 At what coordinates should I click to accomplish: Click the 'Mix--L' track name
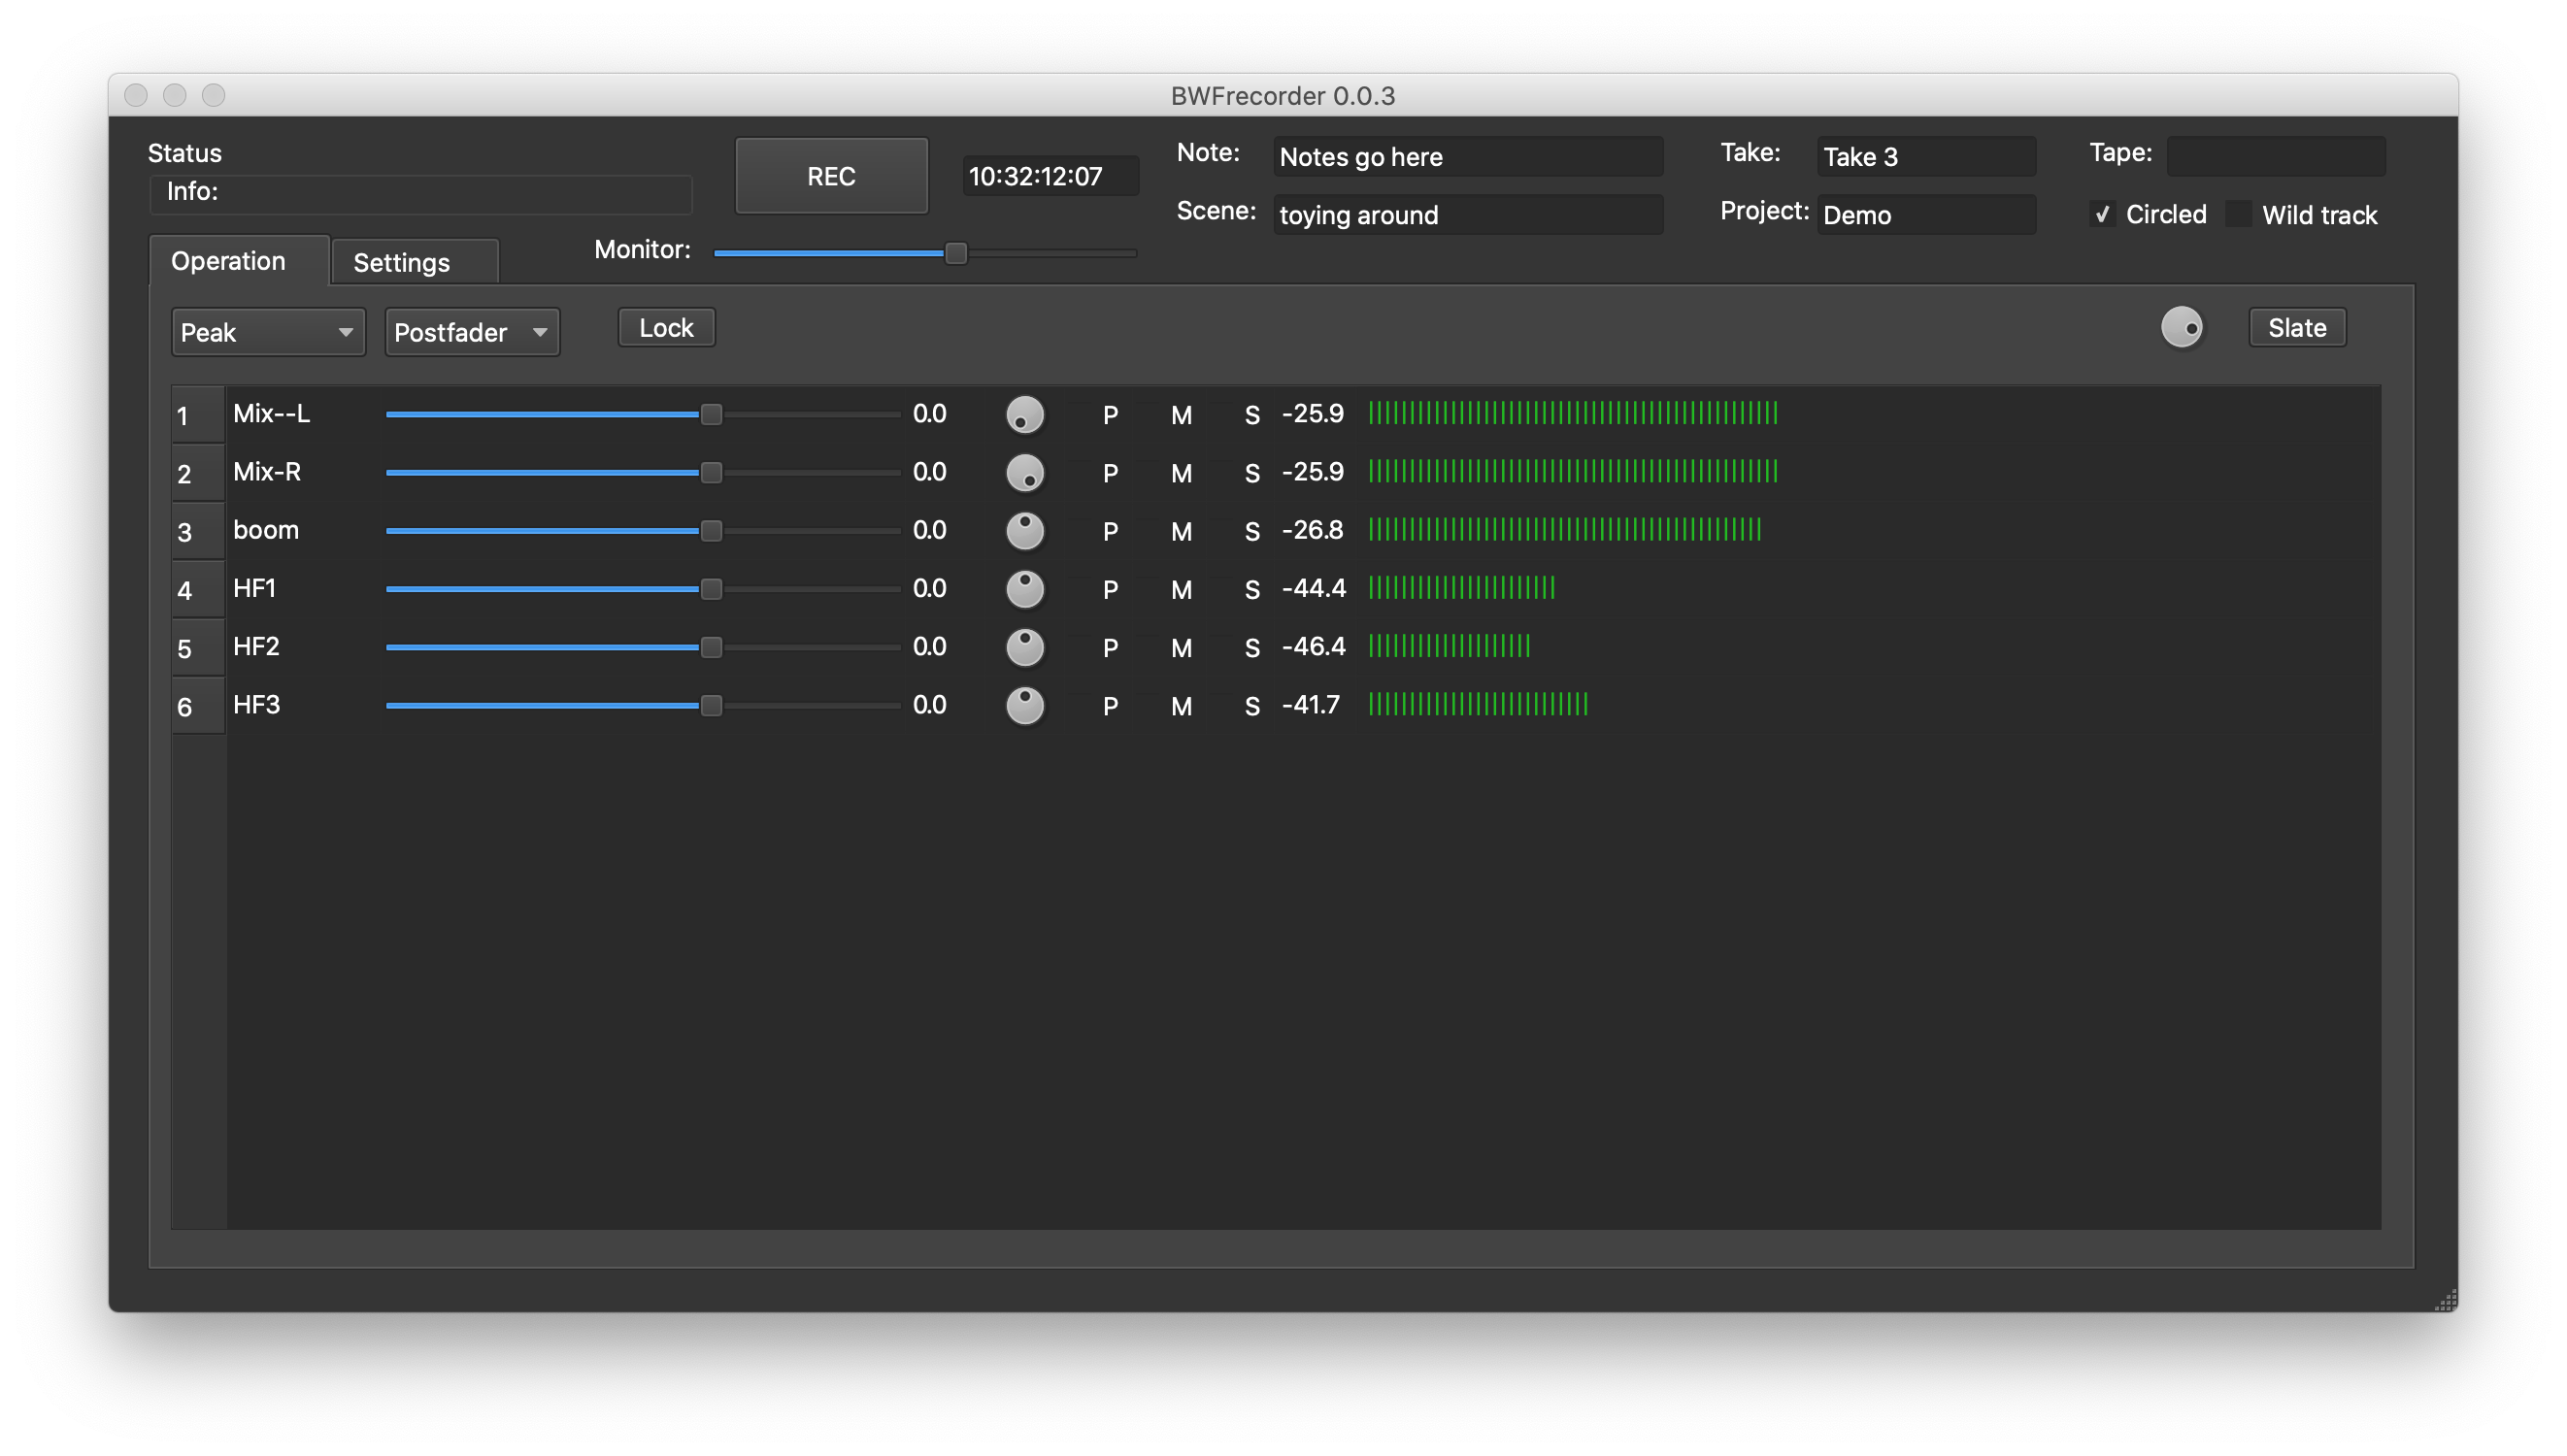coord(272,414)
